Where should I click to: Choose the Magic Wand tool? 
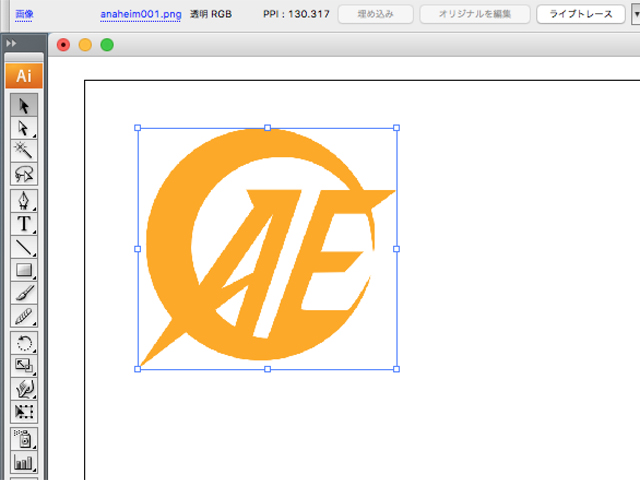[24, 151]
